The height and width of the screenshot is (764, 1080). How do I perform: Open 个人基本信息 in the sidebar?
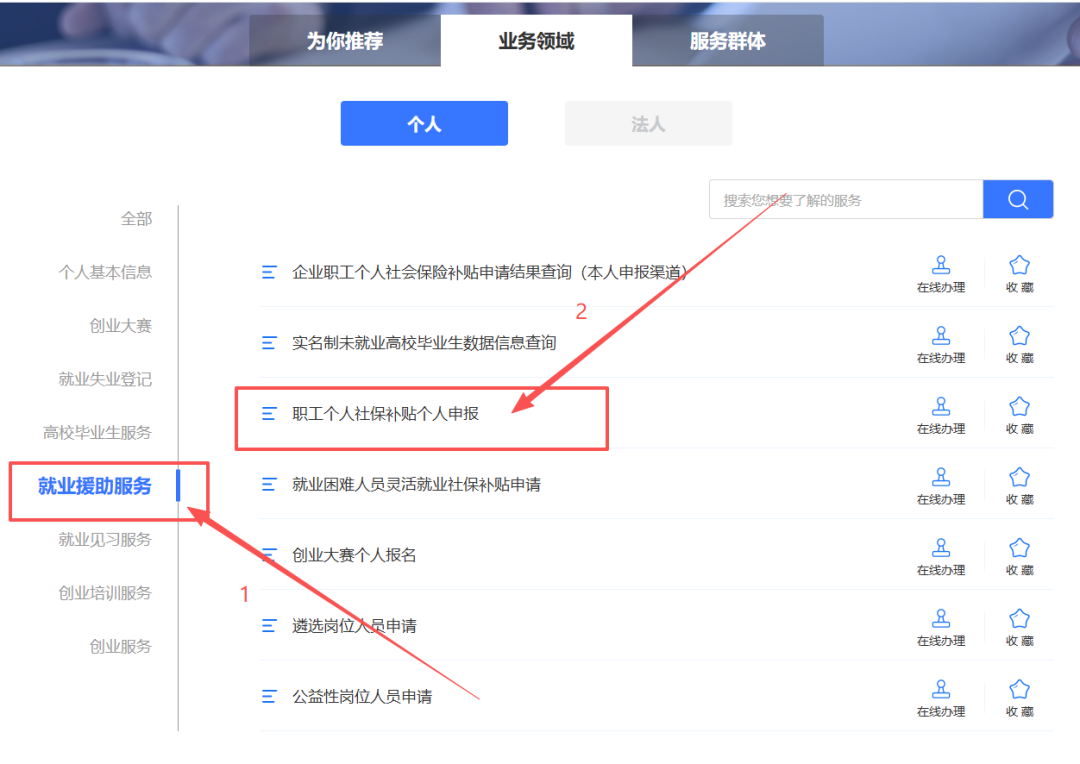(x=105, y=272)
